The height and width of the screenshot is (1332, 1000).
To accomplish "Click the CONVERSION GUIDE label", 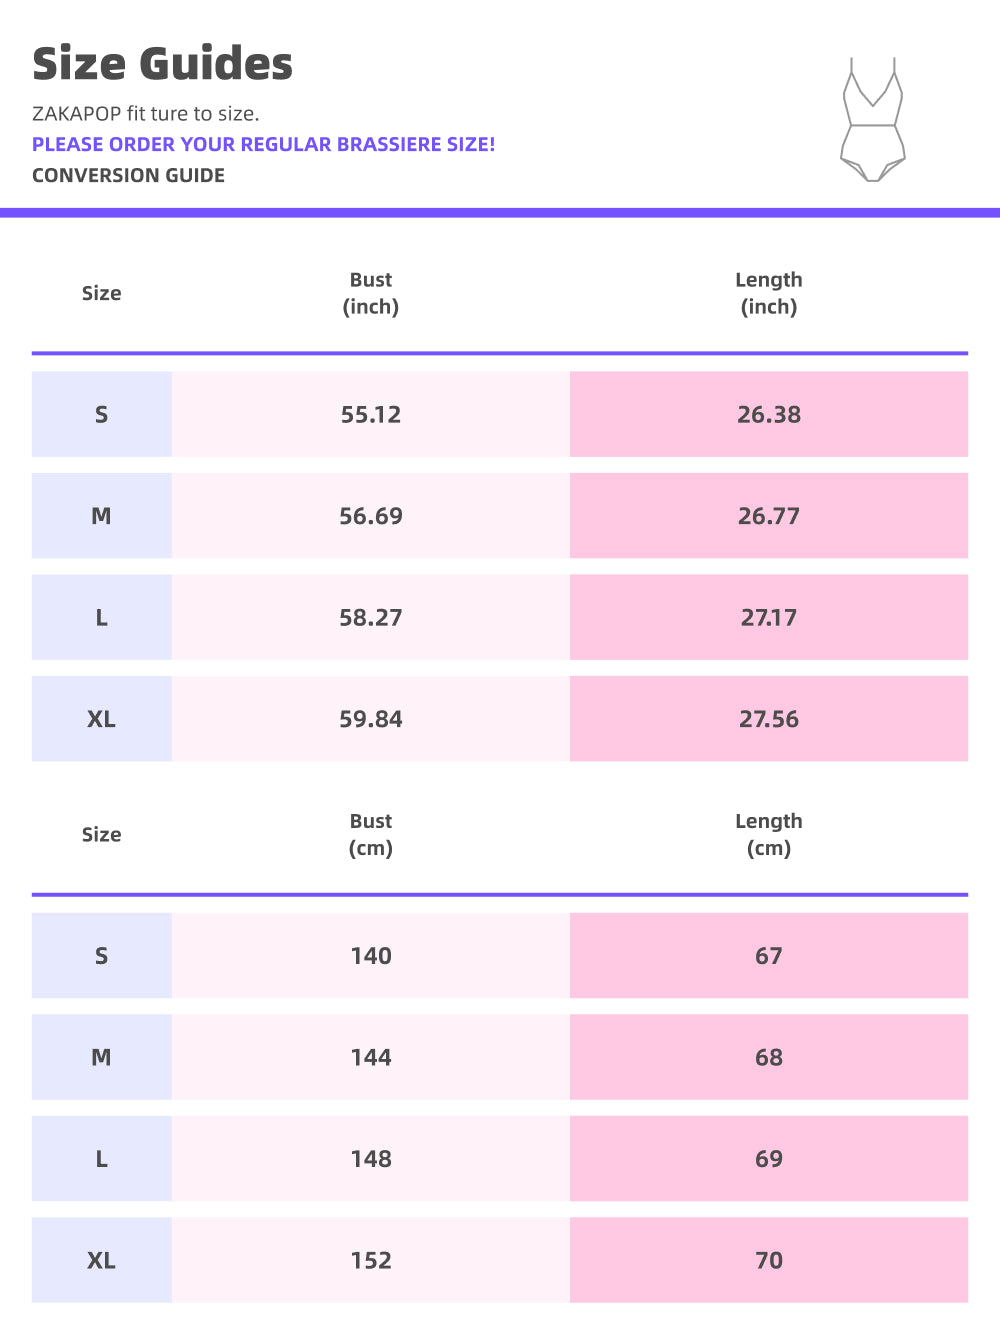I will click(128, 175).
